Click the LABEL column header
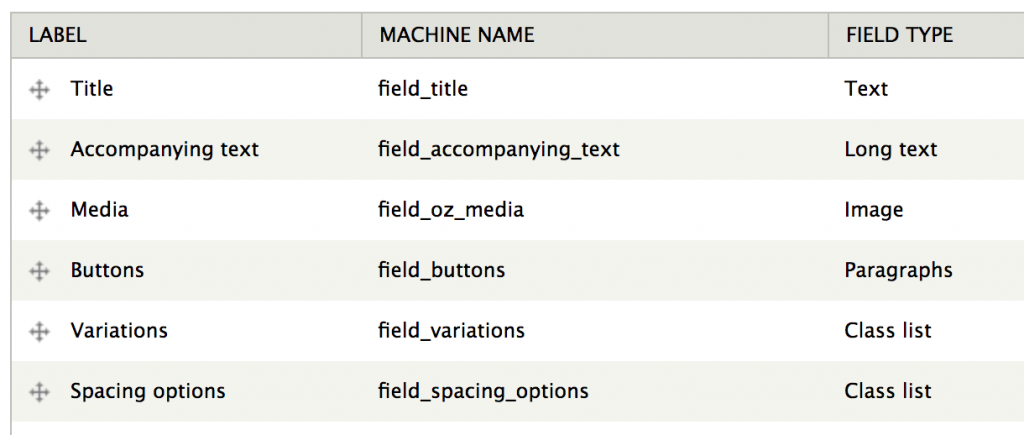Viewport: 1024px width, 435px height. [x=57, y=35]
